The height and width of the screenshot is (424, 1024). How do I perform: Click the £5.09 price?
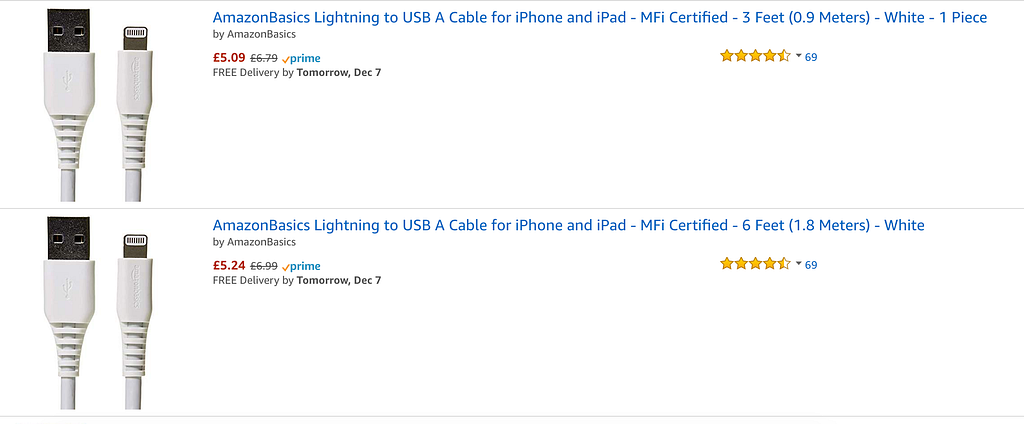[229, 57]
